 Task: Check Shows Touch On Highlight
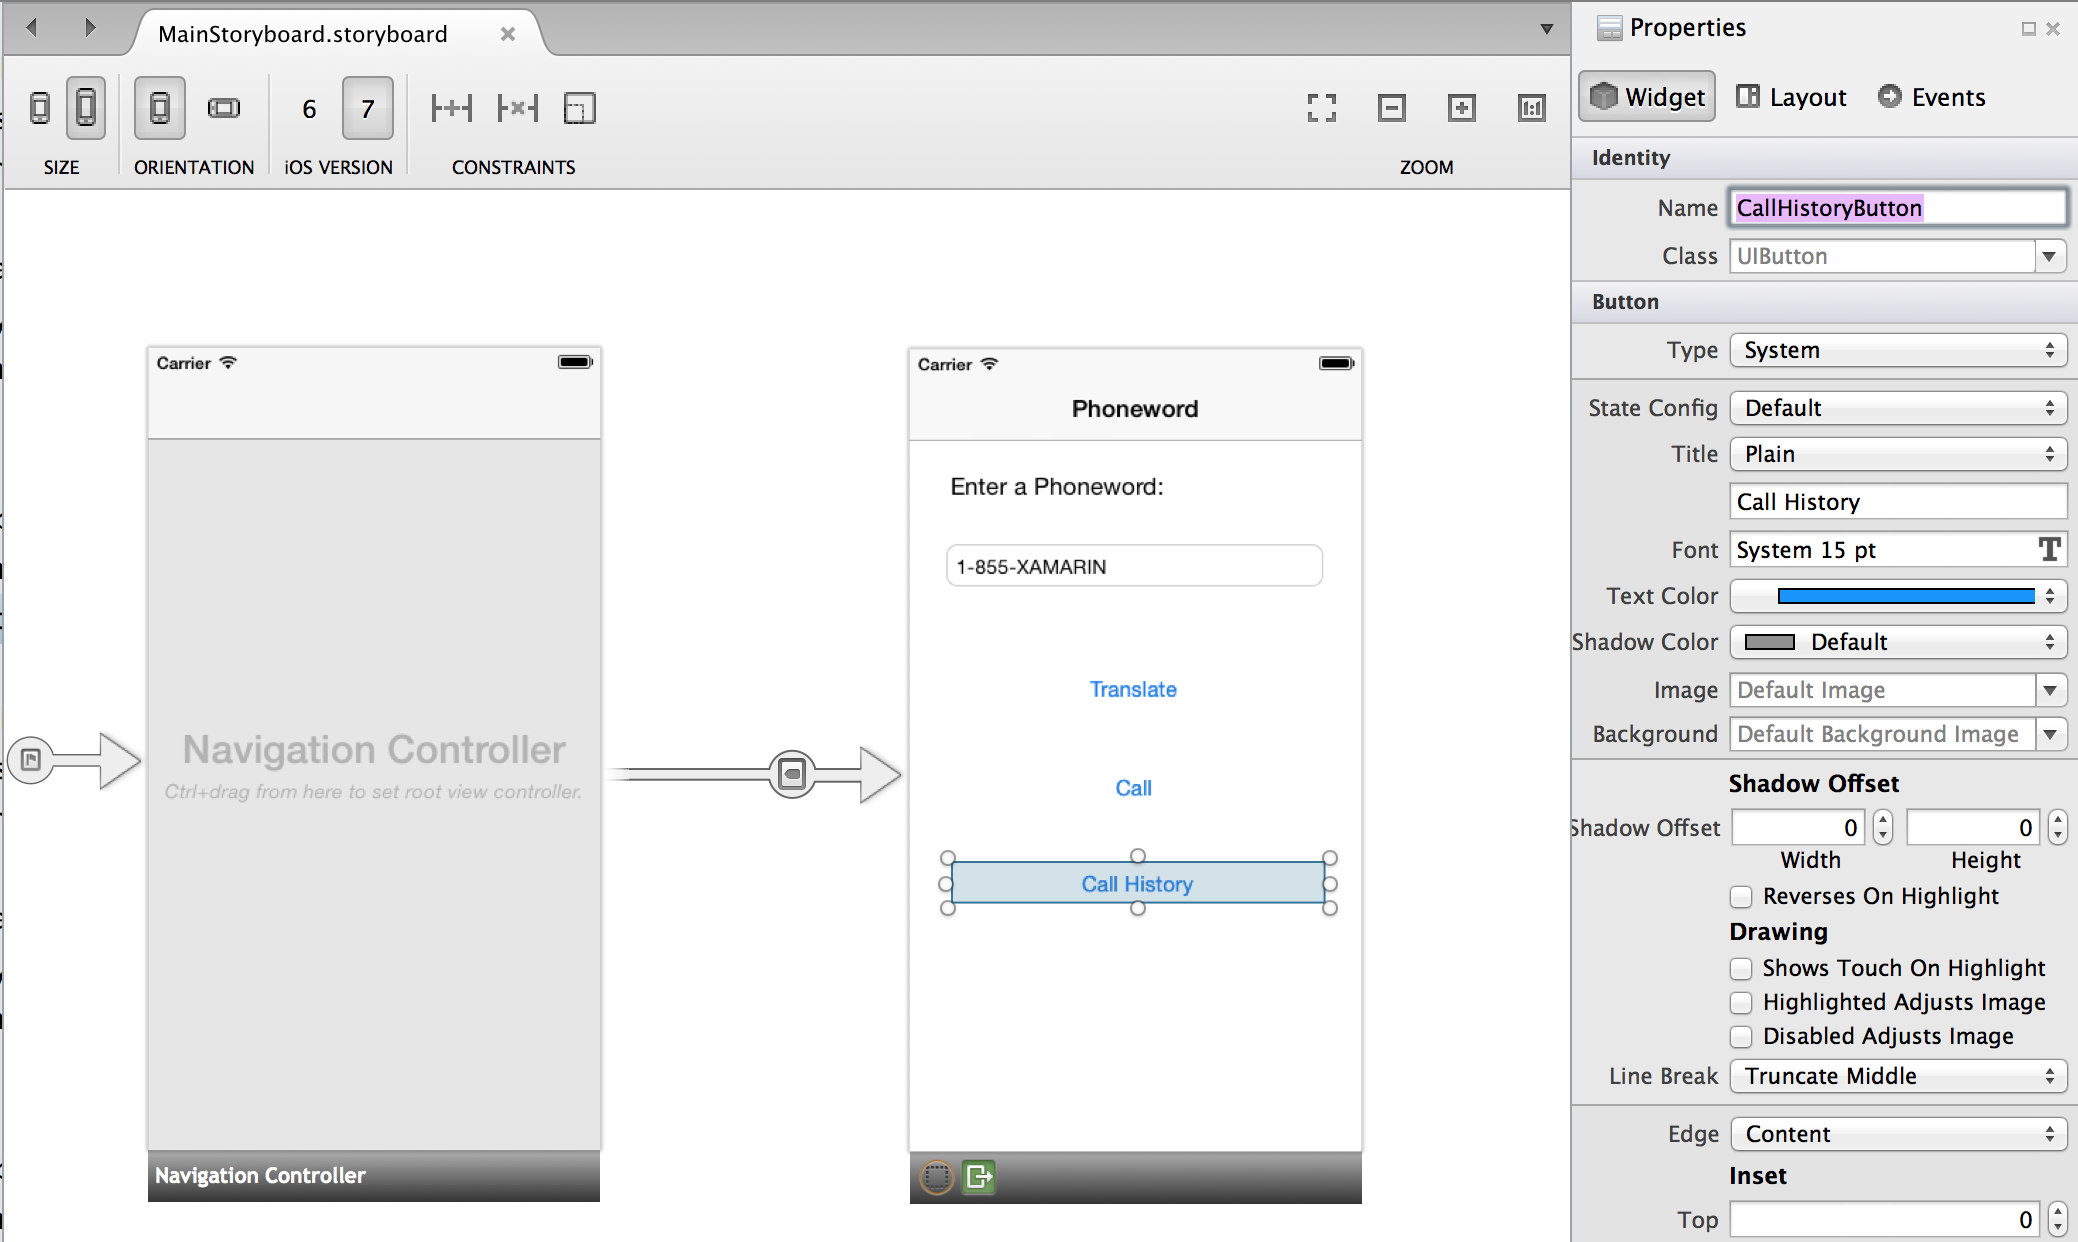click(1741, 968)
